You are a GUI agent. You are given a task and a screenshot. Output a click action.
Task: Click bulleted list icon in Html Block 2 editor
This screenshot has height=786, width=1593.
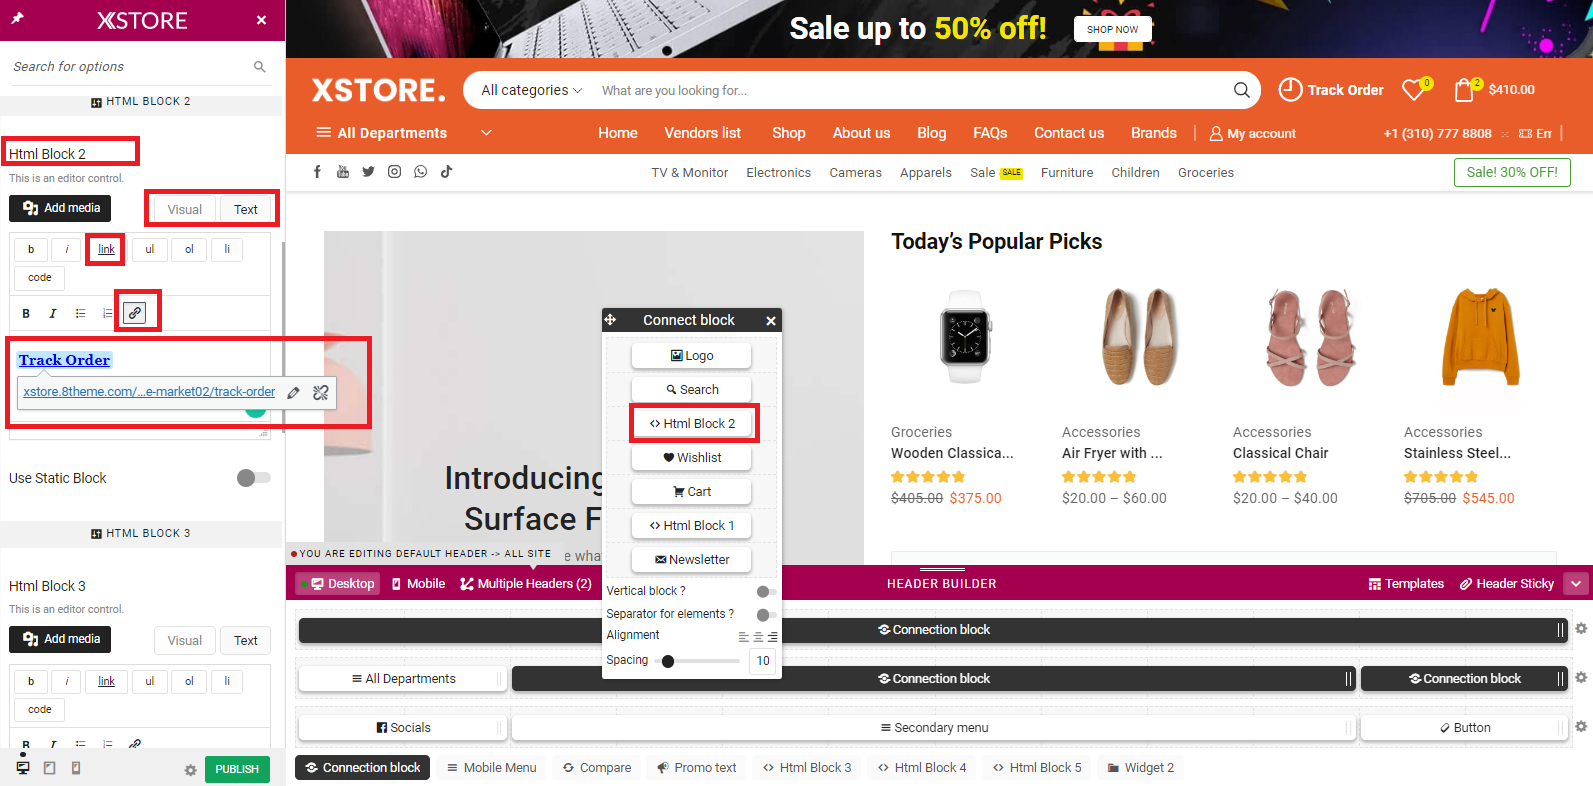click(80, 313)
